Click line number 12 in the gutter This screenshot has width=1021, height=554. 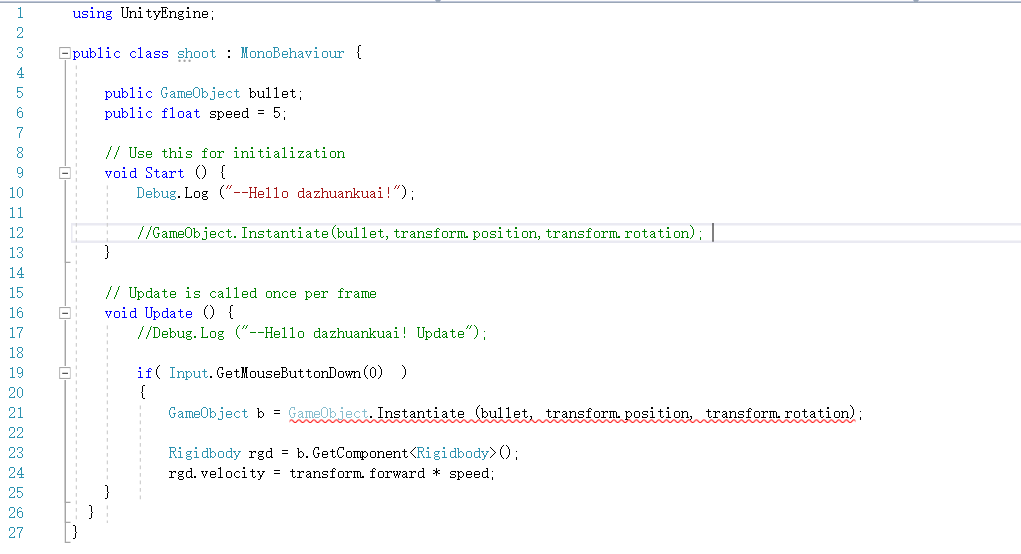[x=16, y=233]
